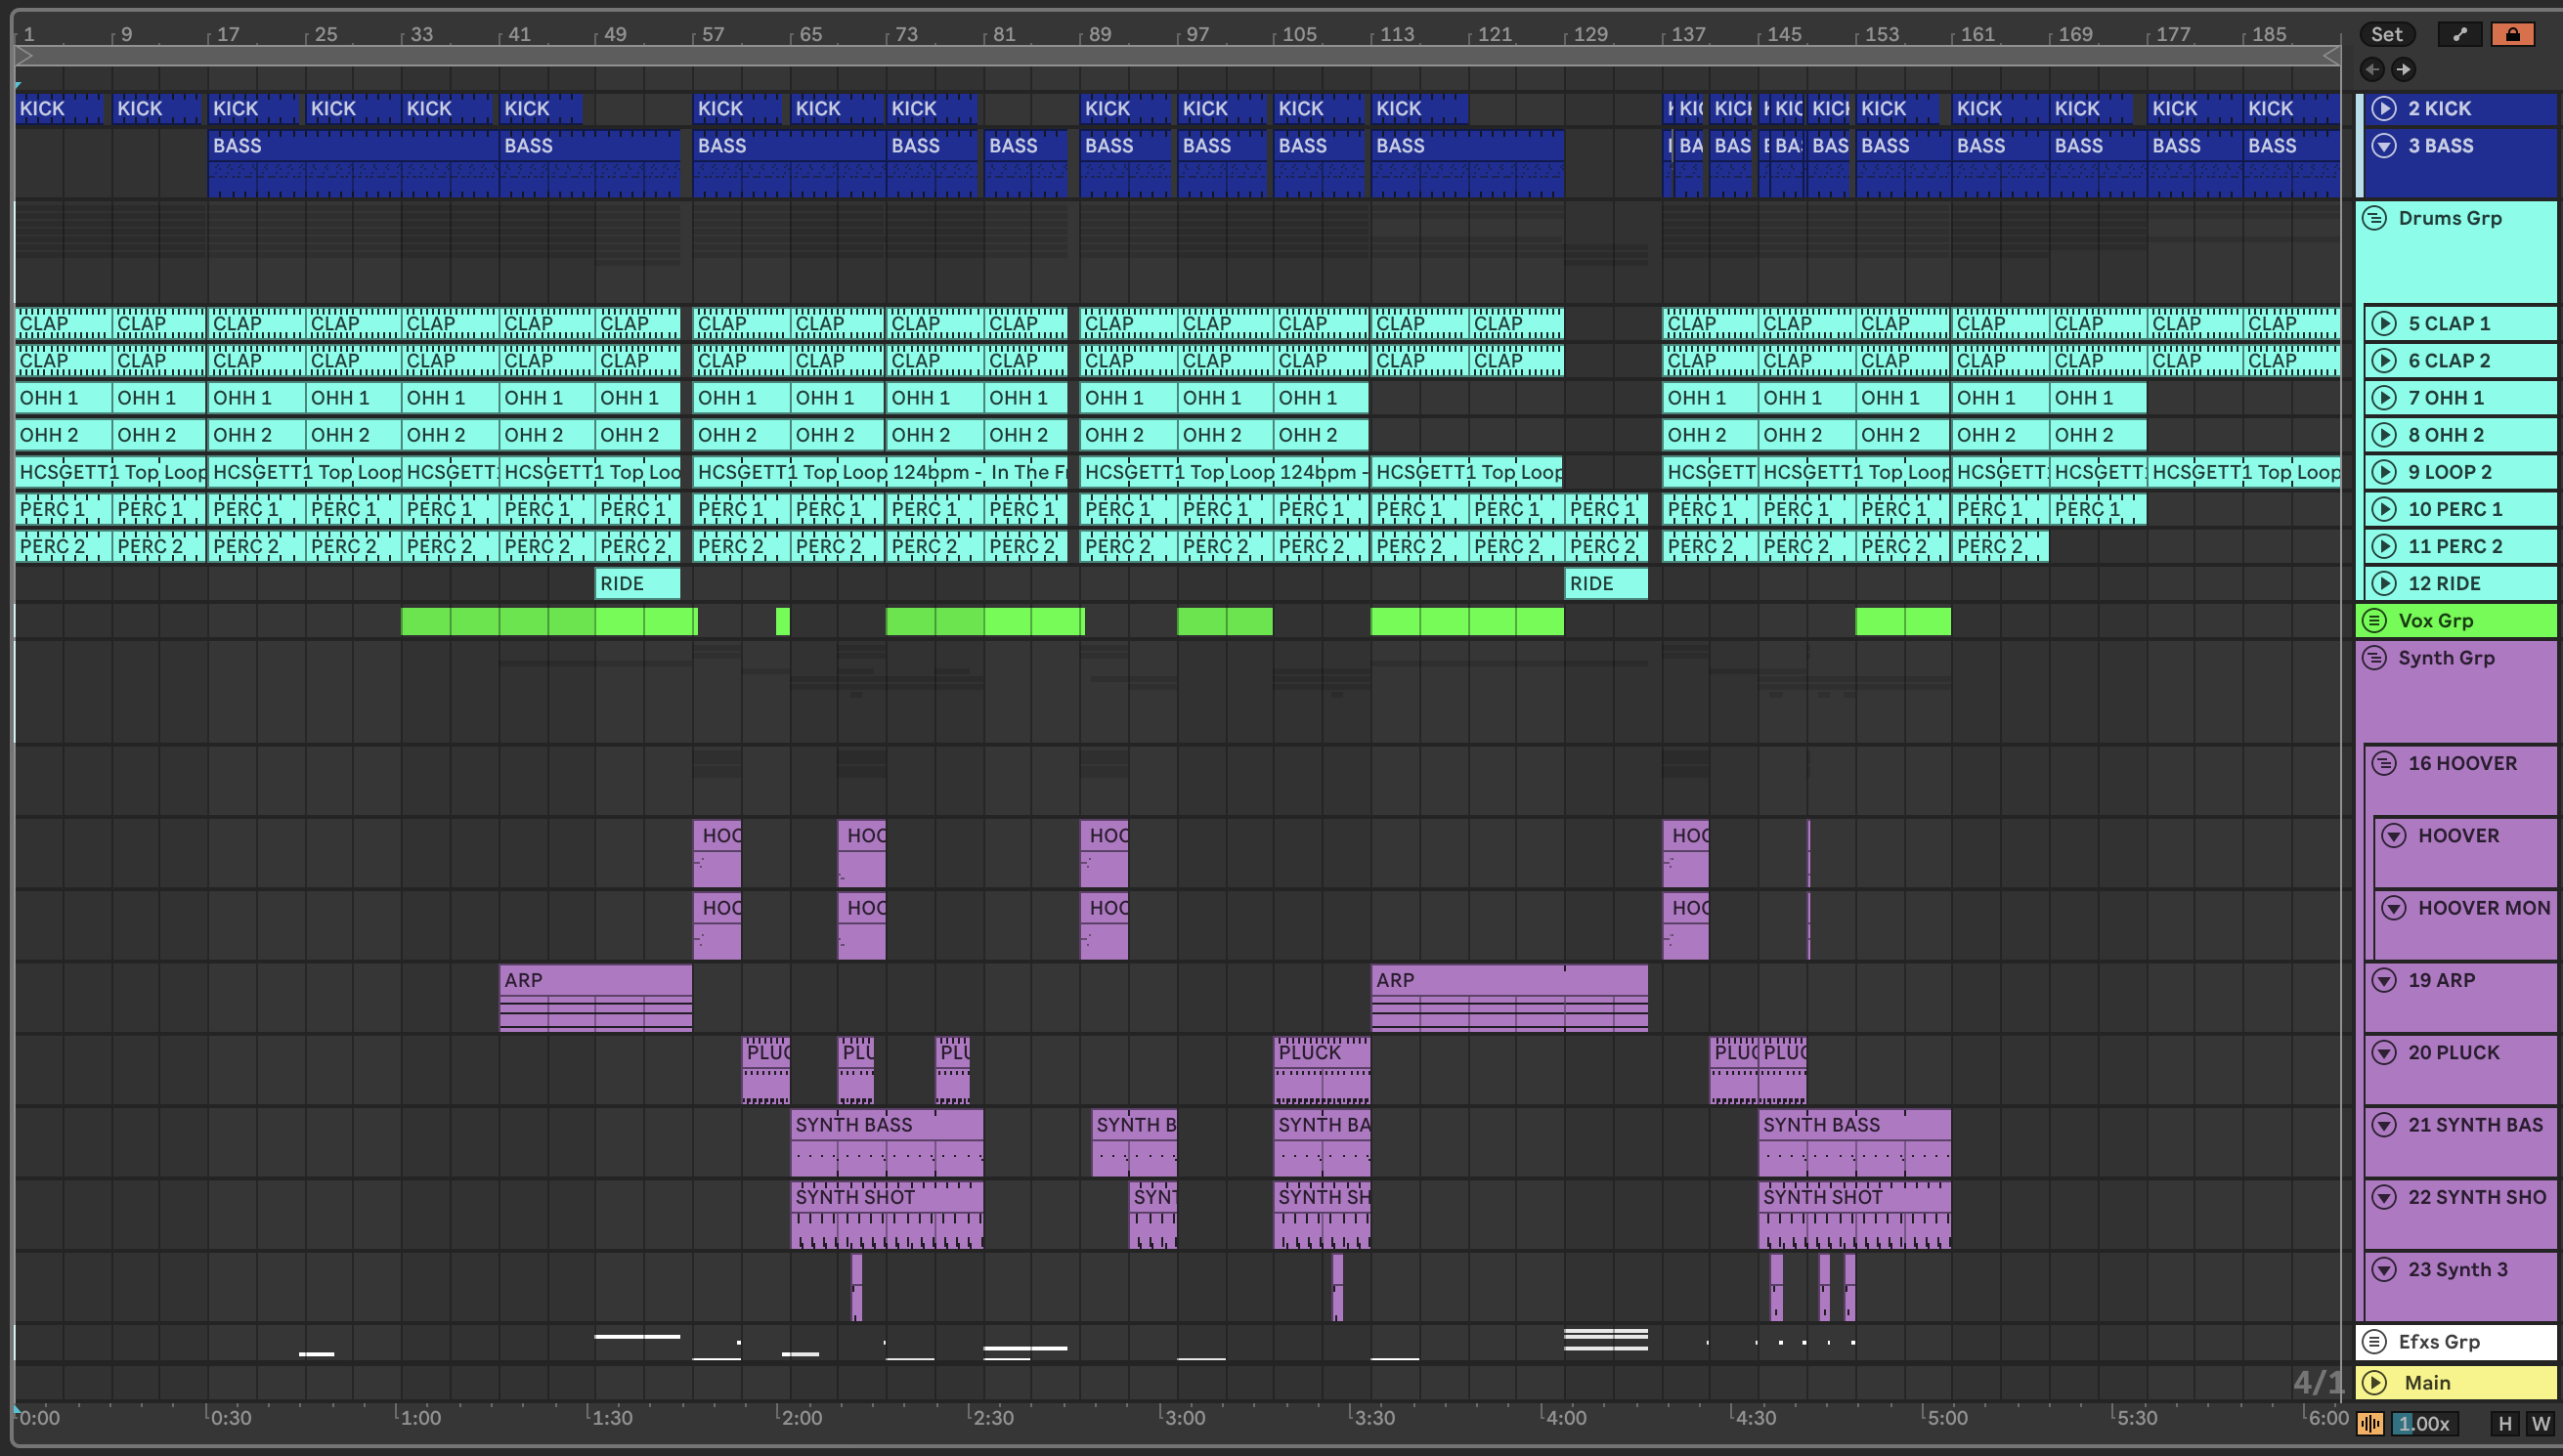Toggle the orange waveform view button
This screenshot has height=1456, width=2563.
pyautogui.click(x=2370, y=1424)
